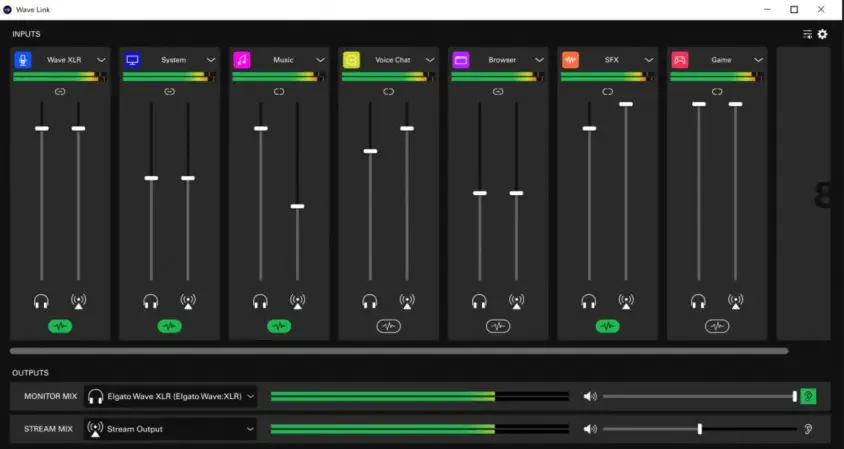Mute Music stream broadcast output
Screen dimensions: 844x449
coord(298,301)
